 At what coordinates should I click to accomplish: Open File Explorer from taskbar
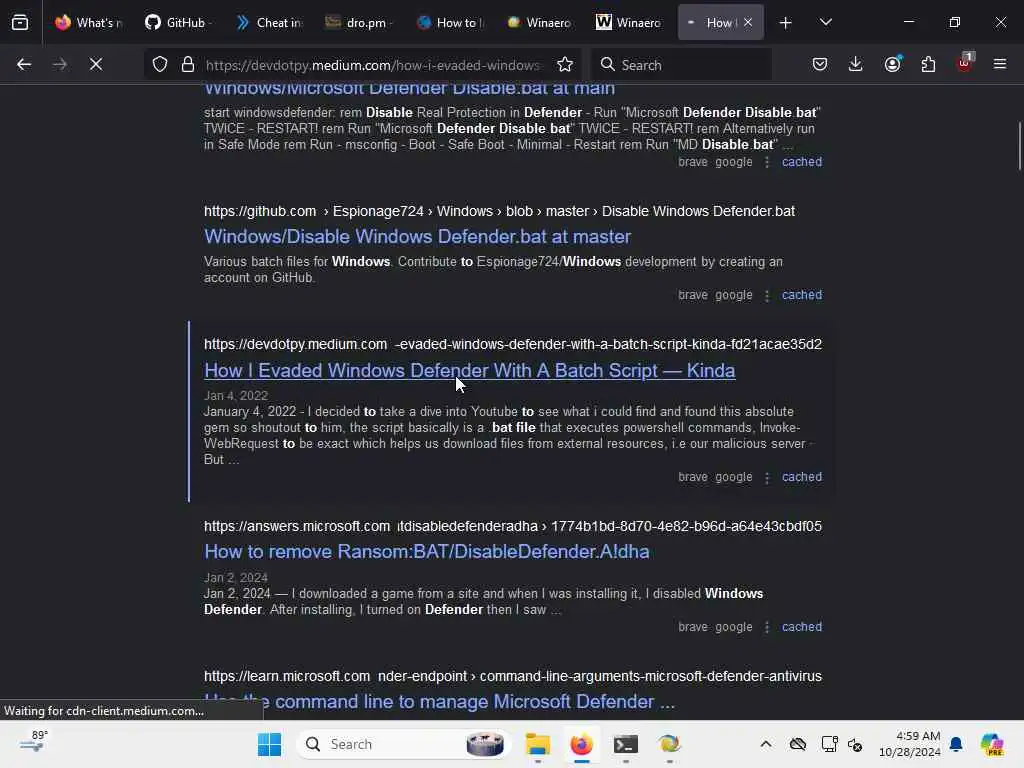(537, 744)
